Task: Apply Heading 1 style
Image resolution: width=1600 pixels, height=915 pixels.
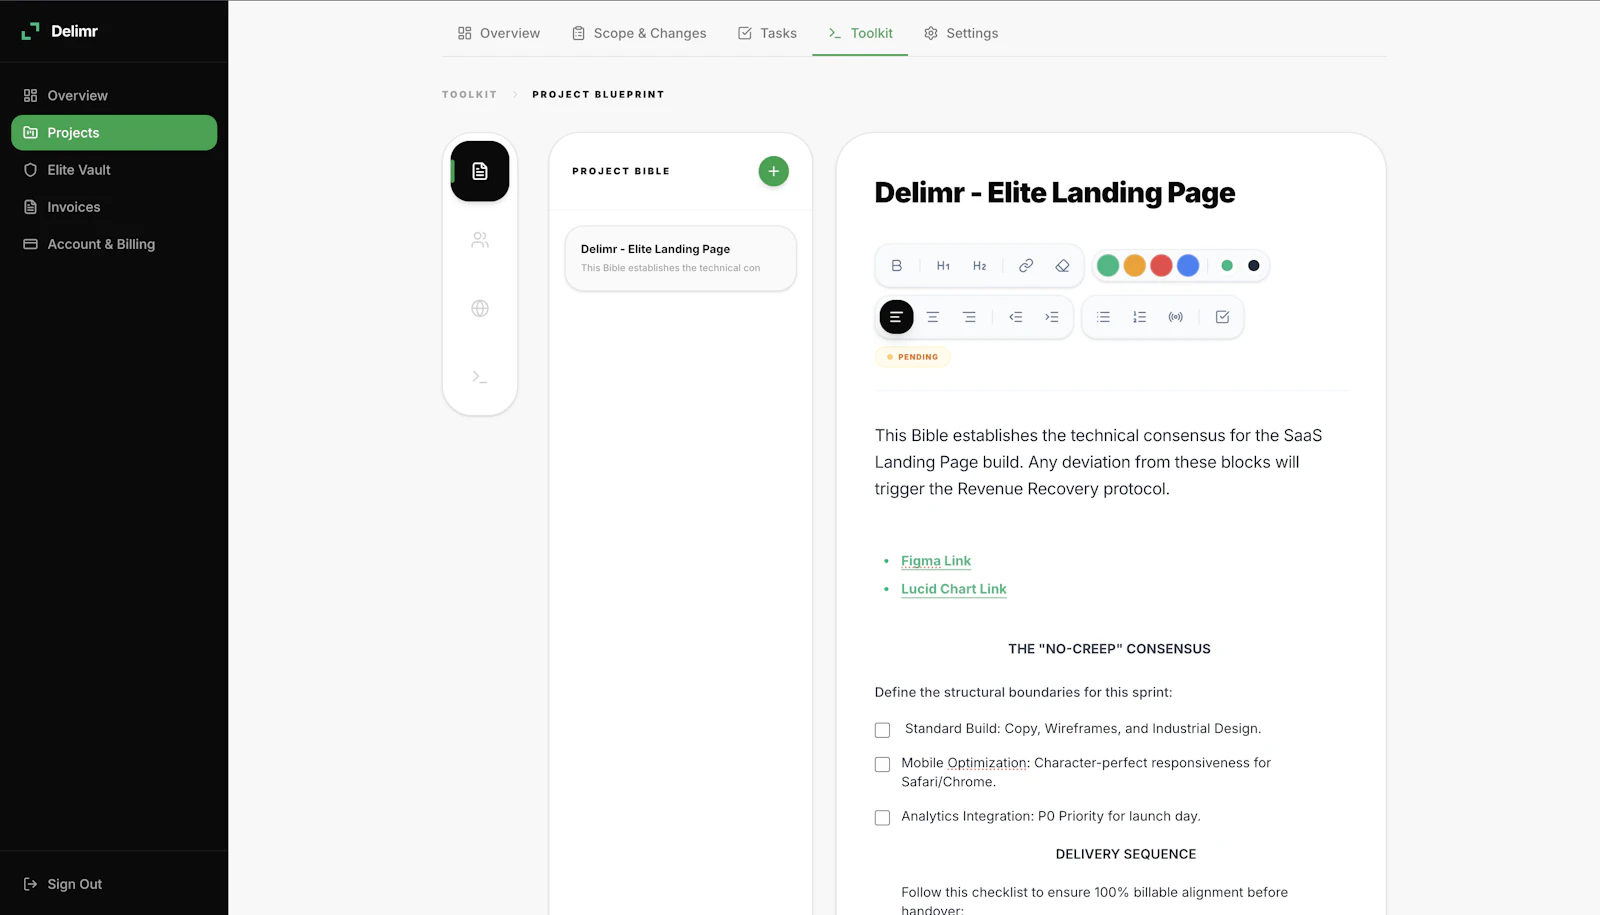Action: [943, 266]
